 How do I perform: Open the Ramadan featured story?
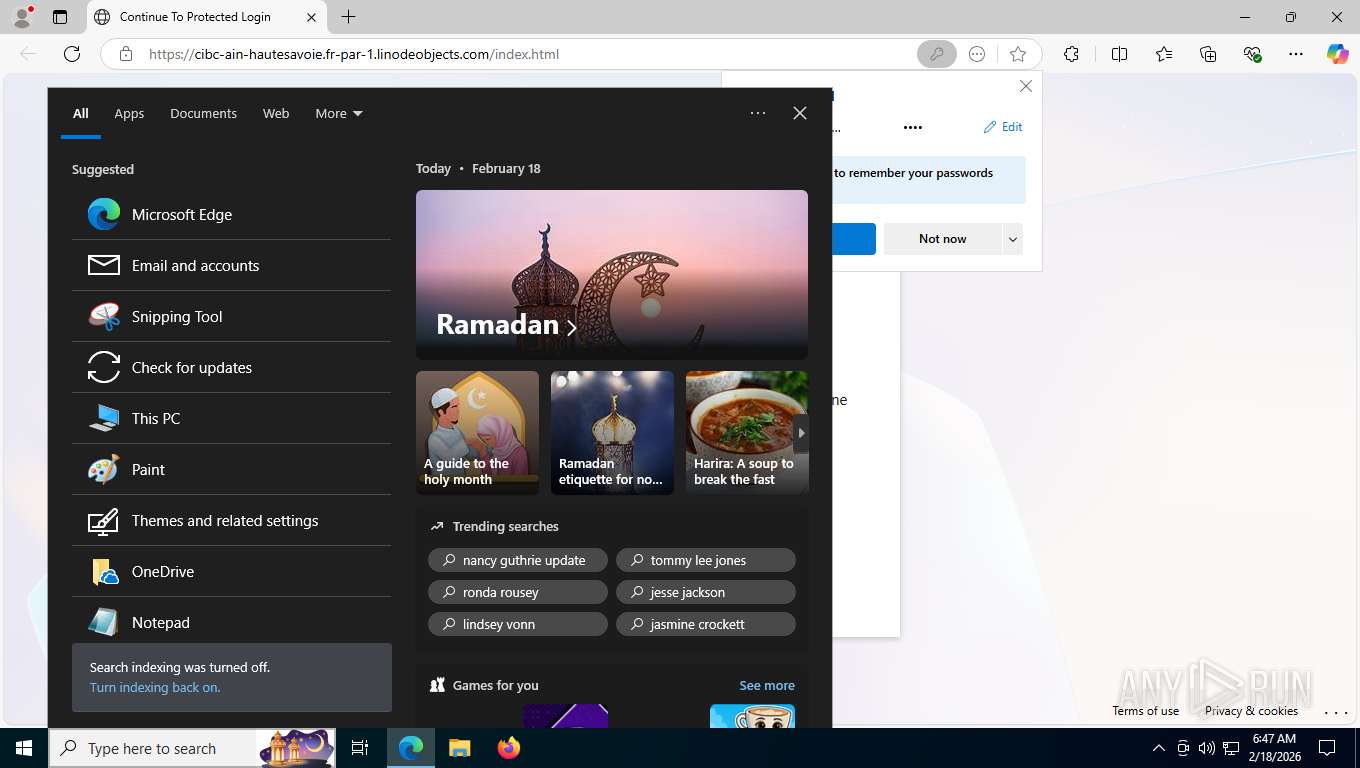612,275
